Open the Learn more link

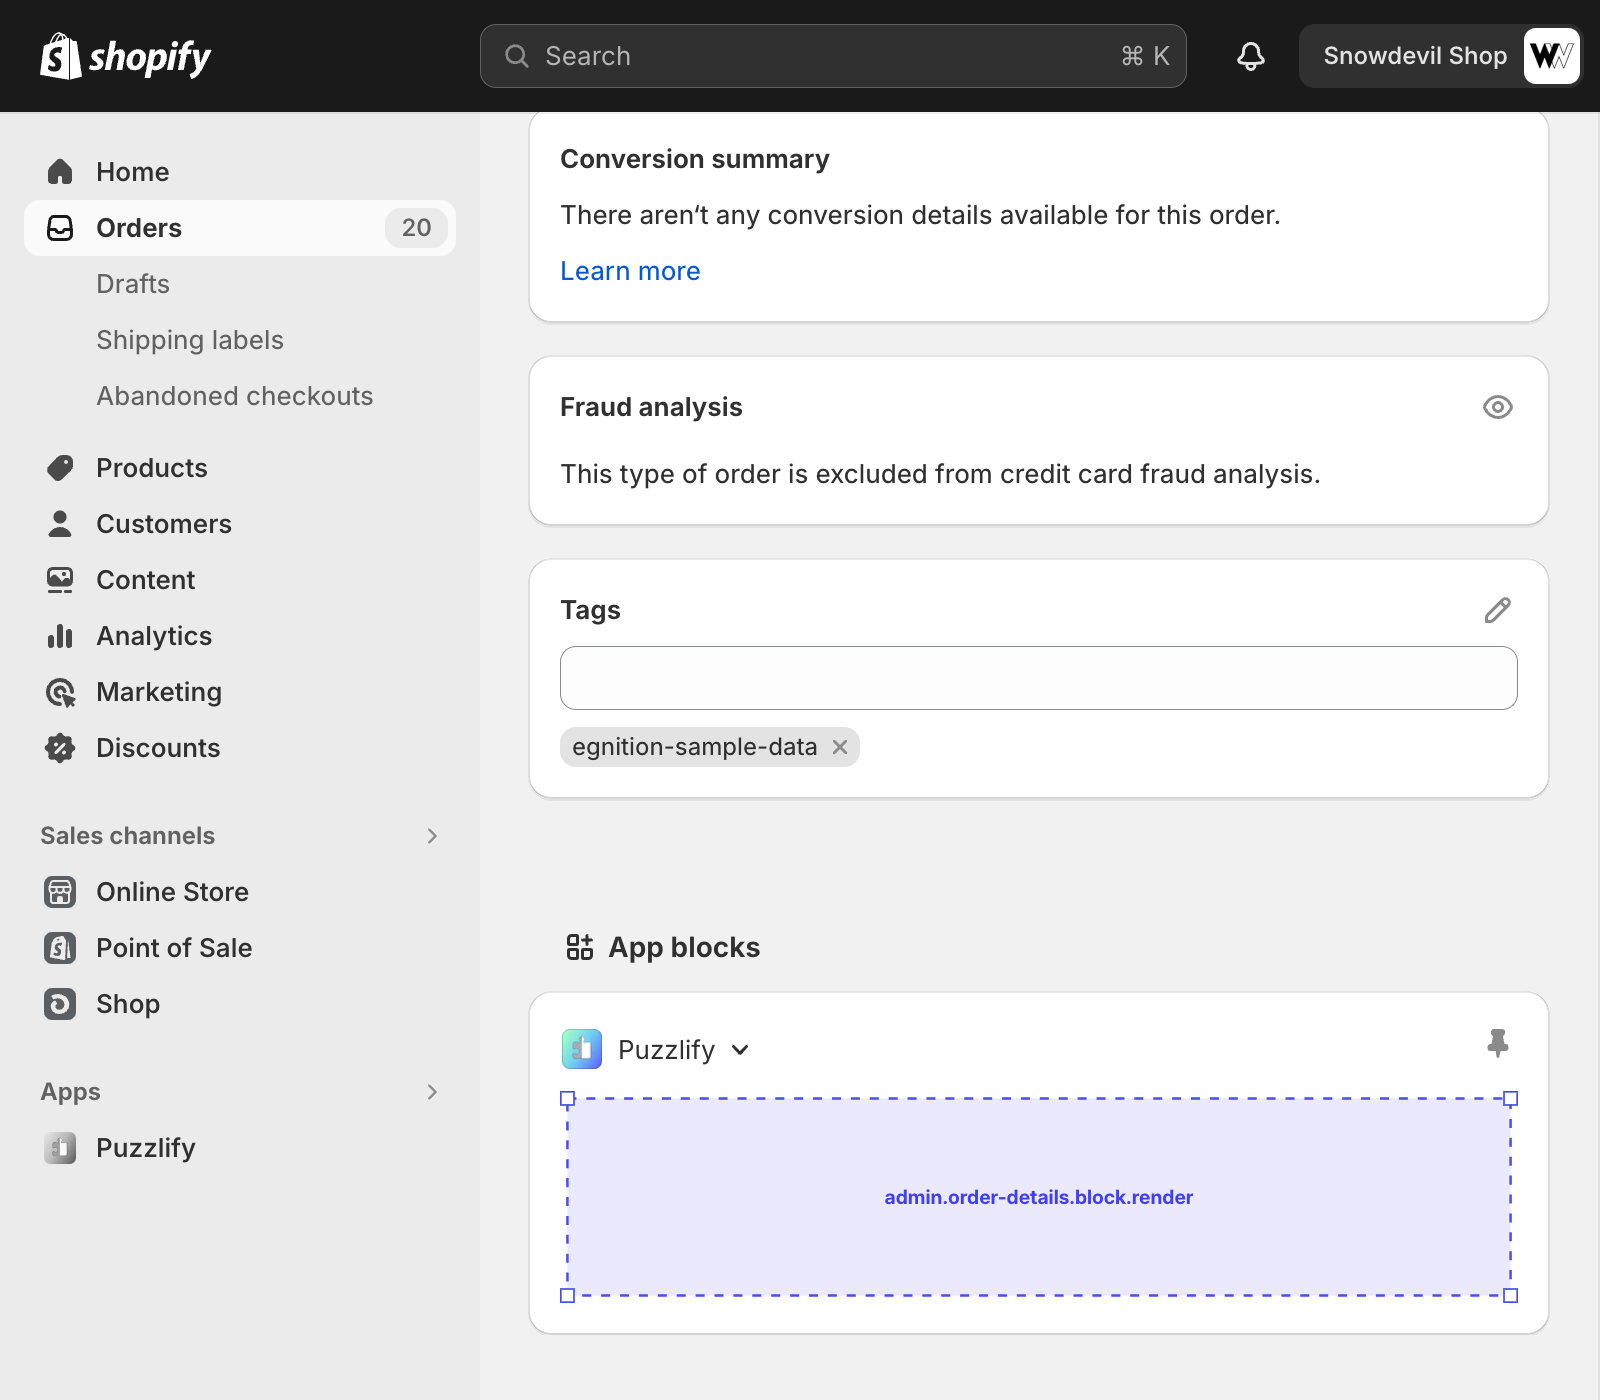630,271
